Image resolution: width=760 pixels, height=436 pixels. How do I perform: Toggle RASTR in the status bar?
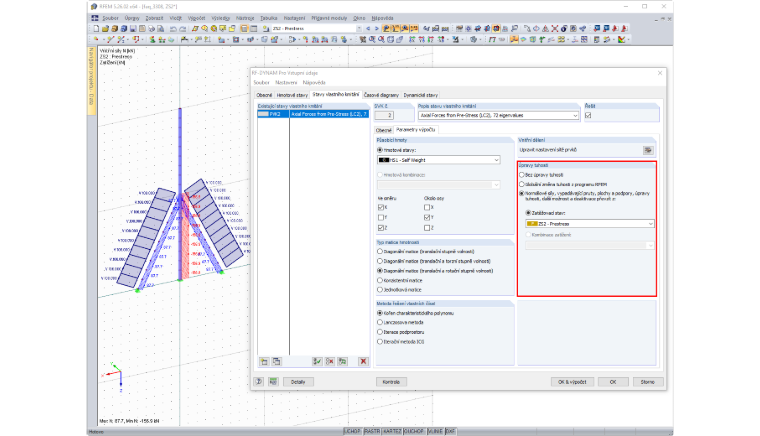pos(372,431)
